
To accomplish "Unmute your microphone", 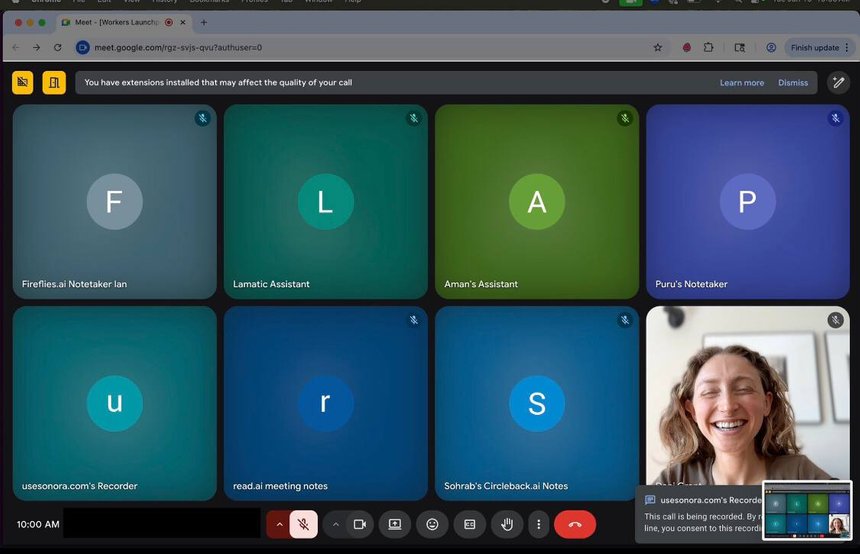I will click(x=304, y=524).
